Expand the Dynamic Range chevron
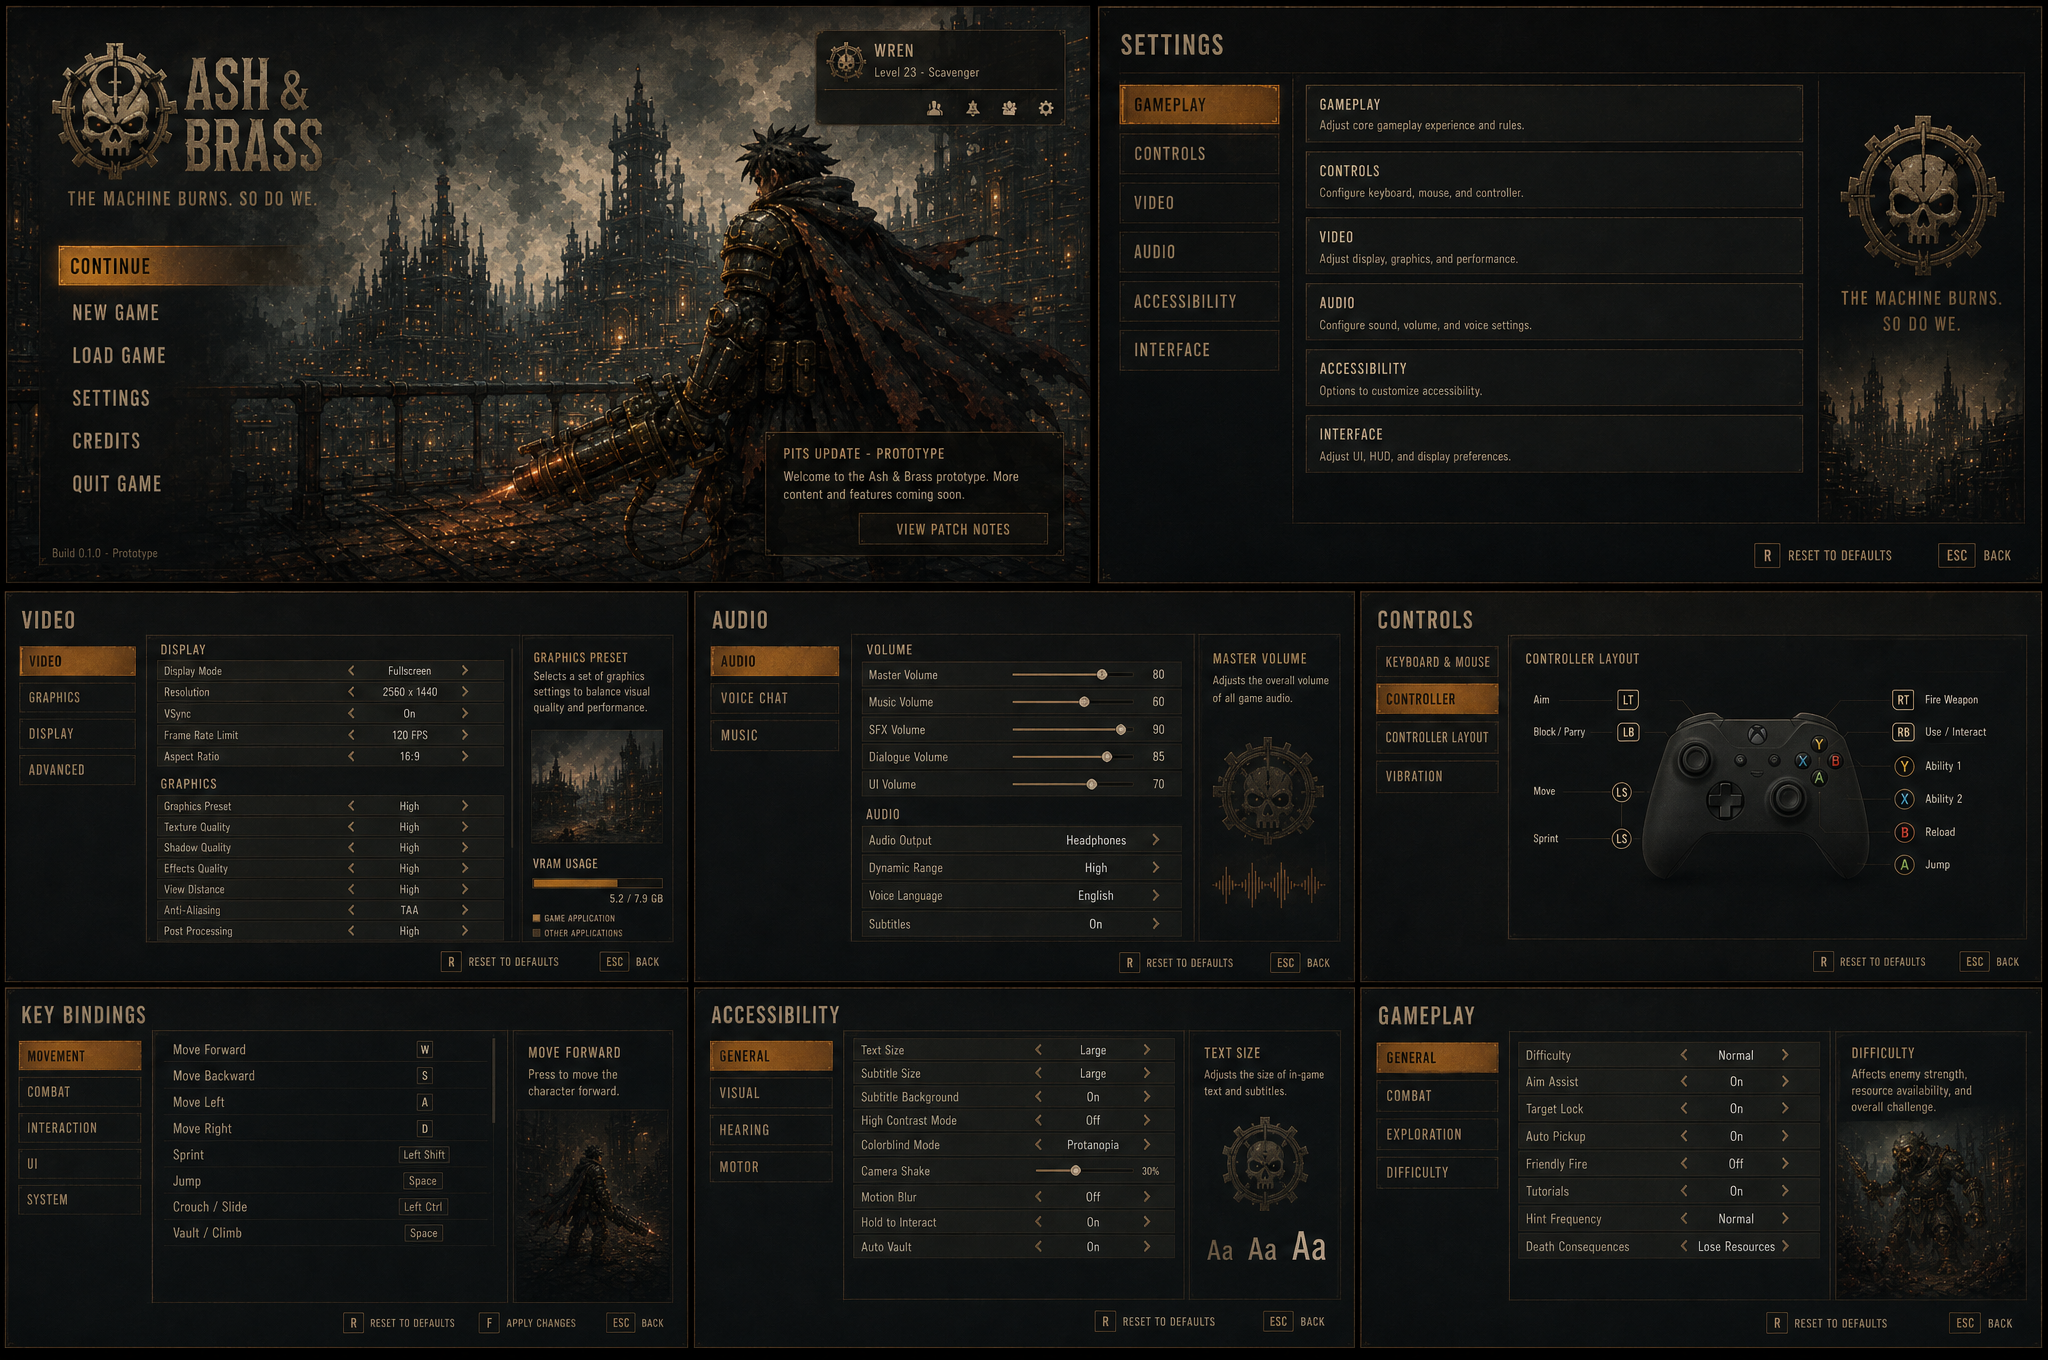2048x1360 pixels. (x=1155, y=868)
